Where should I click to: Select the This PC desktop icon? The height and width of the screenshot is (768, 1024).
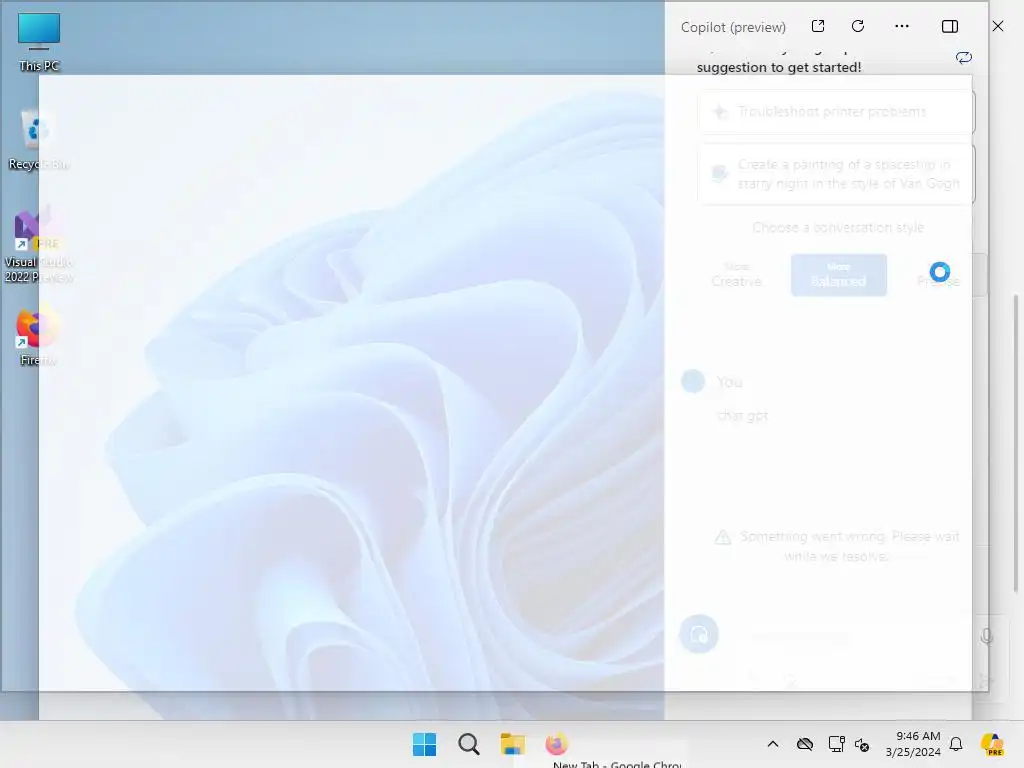(x=39, y=42)
